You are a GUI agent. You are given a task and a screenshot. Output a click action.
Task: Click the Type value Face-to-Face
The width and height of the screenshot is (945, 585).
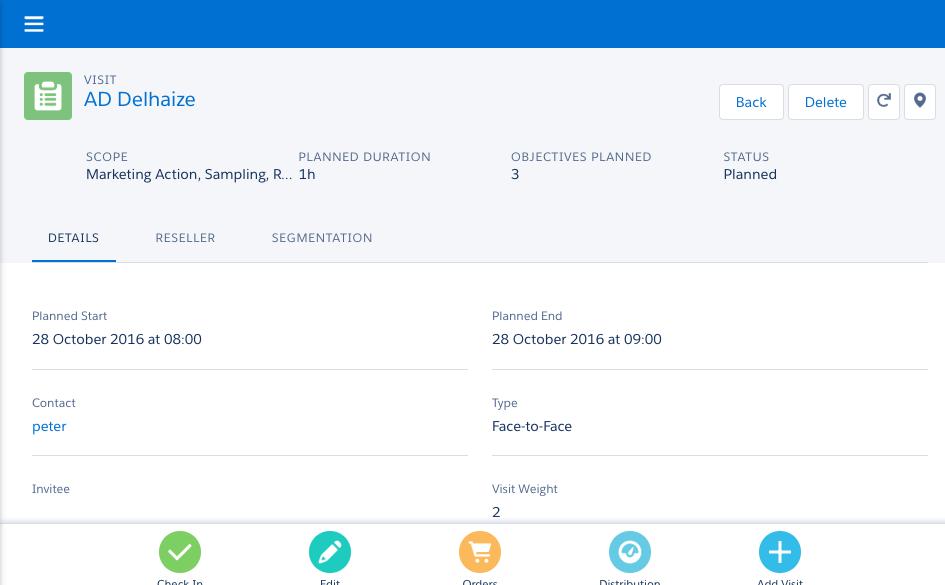click(532, 427)
